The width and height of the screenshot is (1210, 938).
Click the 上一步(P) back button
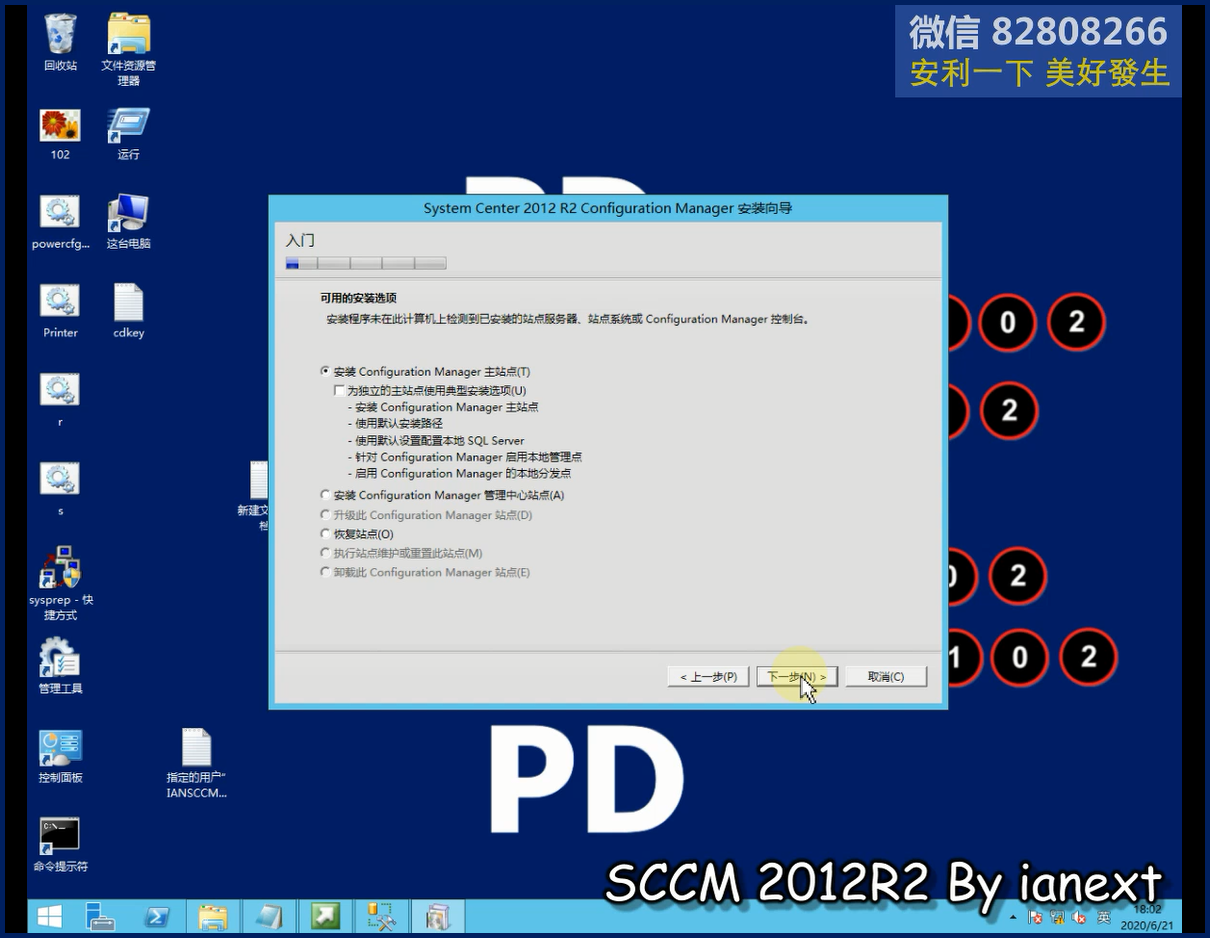pos(708,677)
